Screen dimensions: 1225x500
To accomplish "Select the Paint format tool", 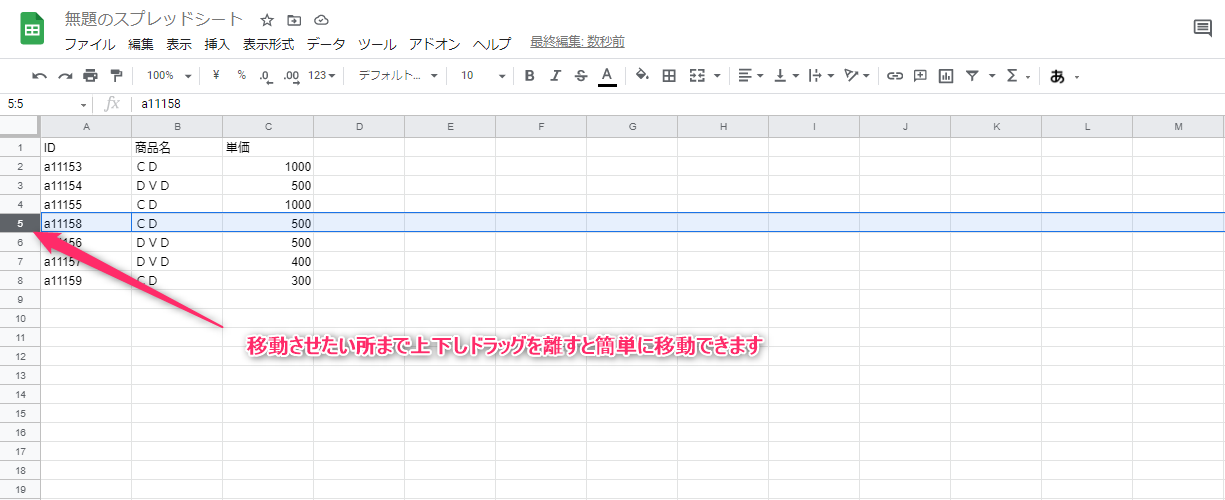I will coord(116,75).
